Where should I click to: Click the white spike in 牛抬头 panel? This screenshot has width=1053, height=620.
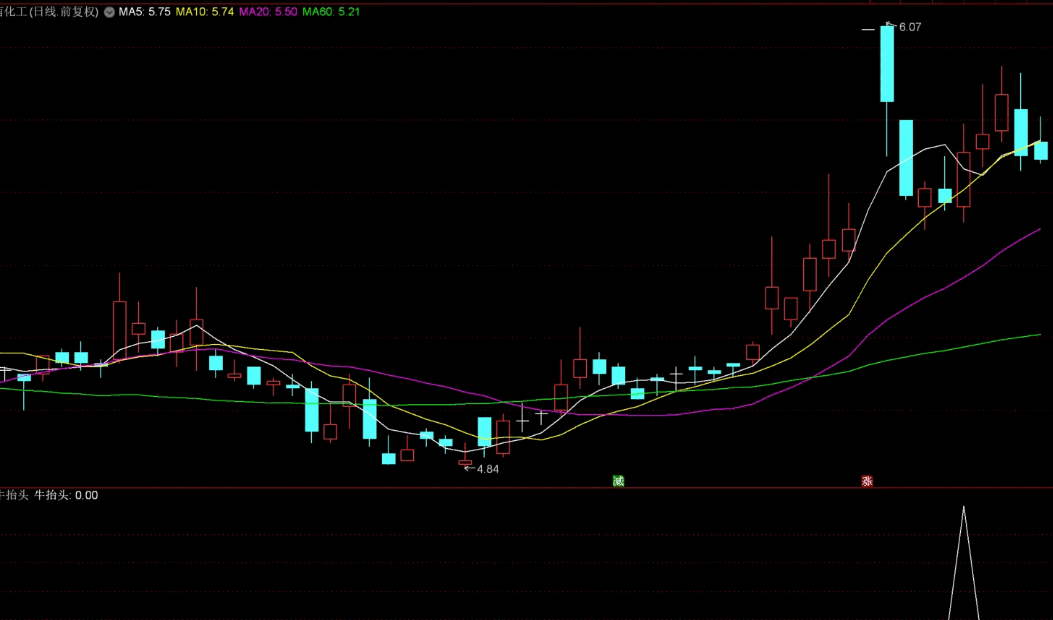point(964,563)
